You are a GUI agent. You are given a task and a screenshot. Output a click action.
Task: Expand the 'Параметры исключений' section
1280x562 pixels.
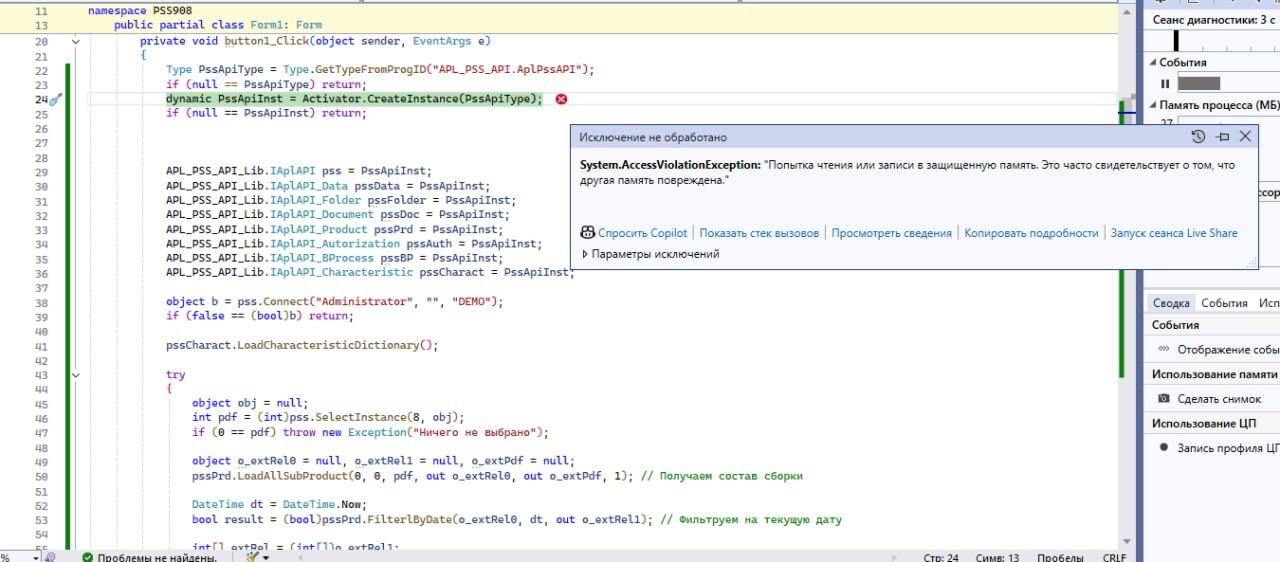click(x=585, y=254)
